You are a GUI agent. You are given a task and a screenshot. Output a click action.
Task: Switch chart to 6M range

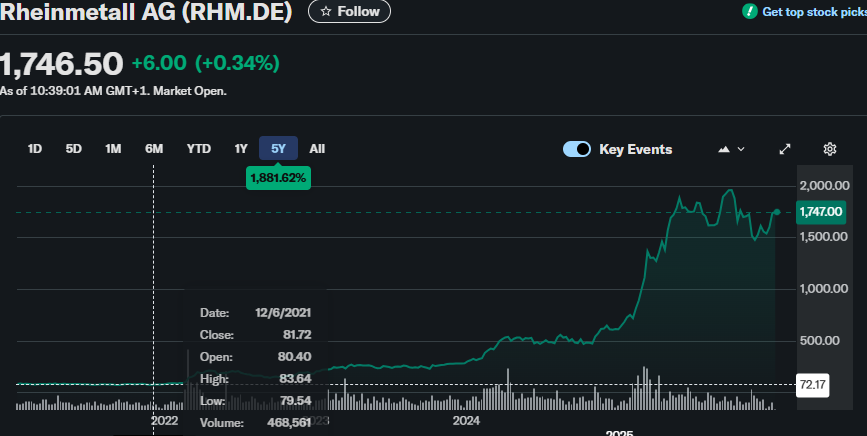(154, 149)
